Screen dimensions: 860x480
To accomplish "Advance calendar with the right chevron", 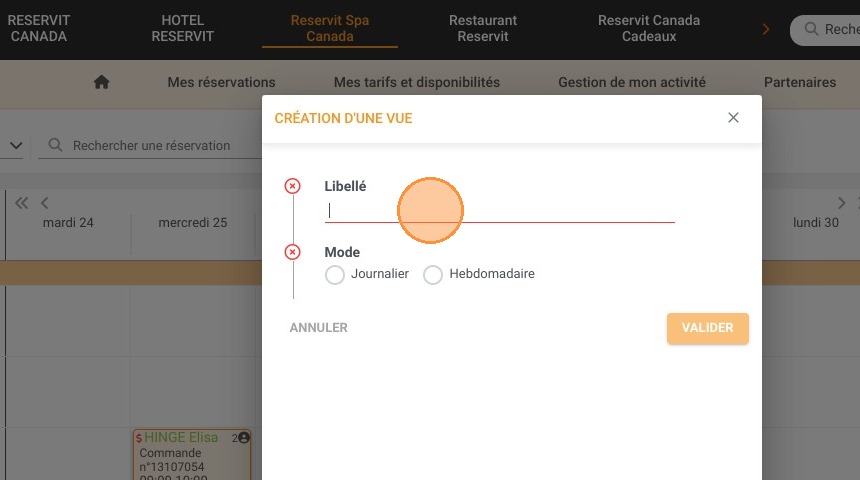I will click(841, 203).
